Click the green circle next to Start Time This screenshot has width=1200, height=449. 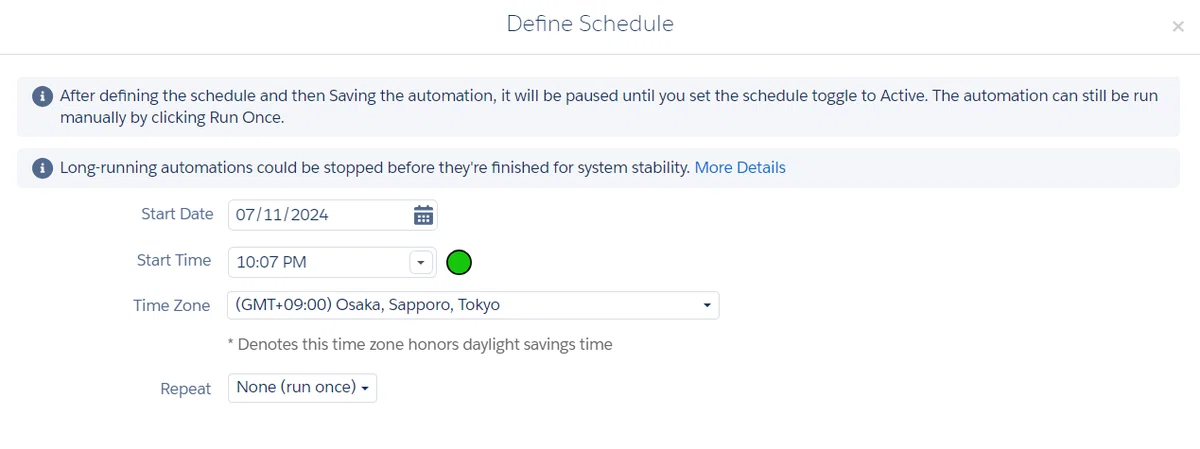pyautogui.click(x=459, y=262)
